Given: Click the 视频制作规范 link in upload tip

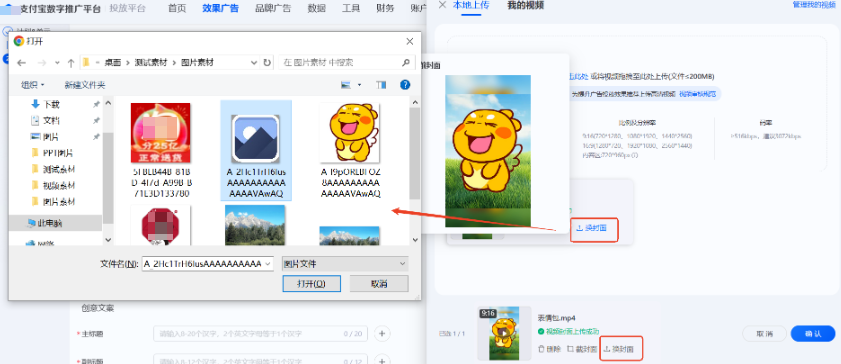Looking at the screenshot, I should pos(698,94).
